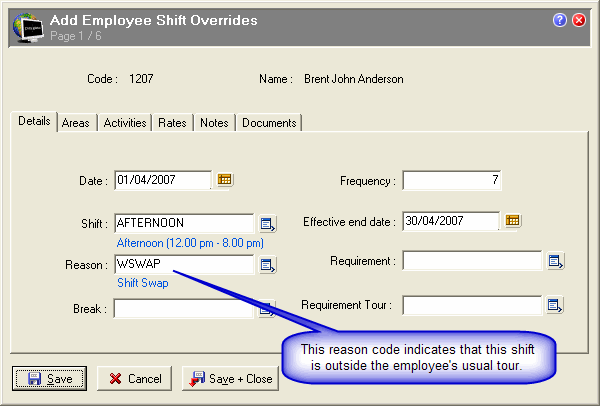The width and height of the screenshot is (600, 406).
Task: Click into the Date input field
Action: pyautogui.click(x=162, y=180)
